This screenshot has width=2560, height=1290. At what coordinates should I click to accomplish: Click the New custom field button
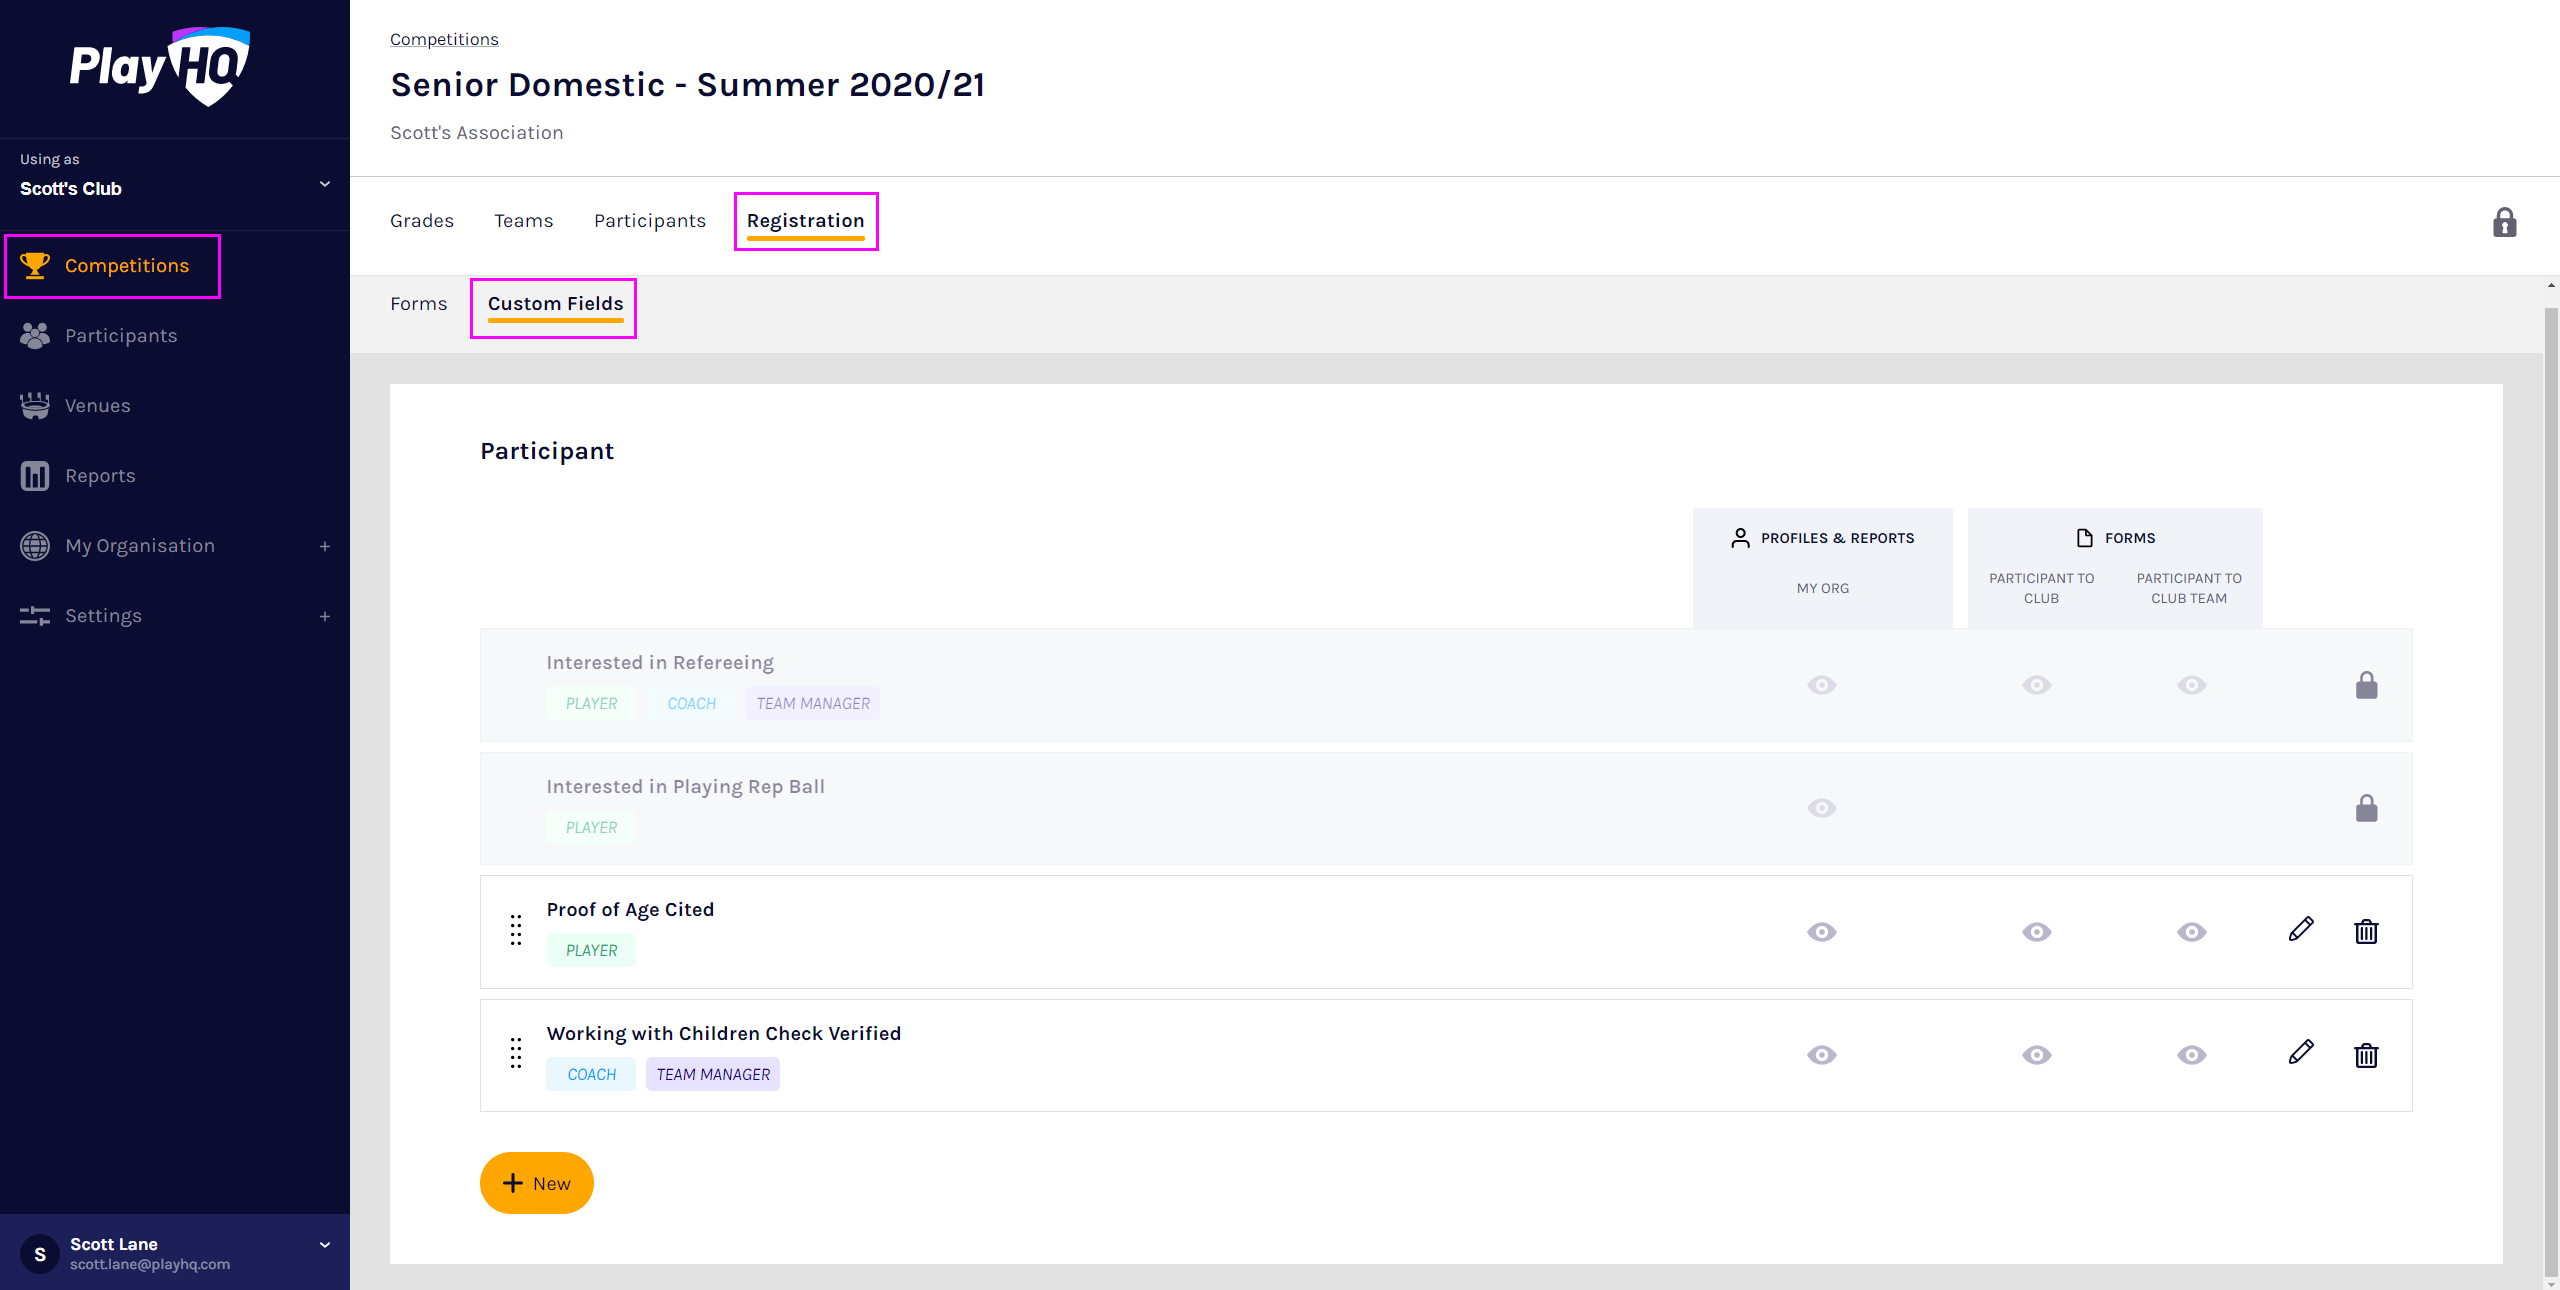tap(537, 1183)
